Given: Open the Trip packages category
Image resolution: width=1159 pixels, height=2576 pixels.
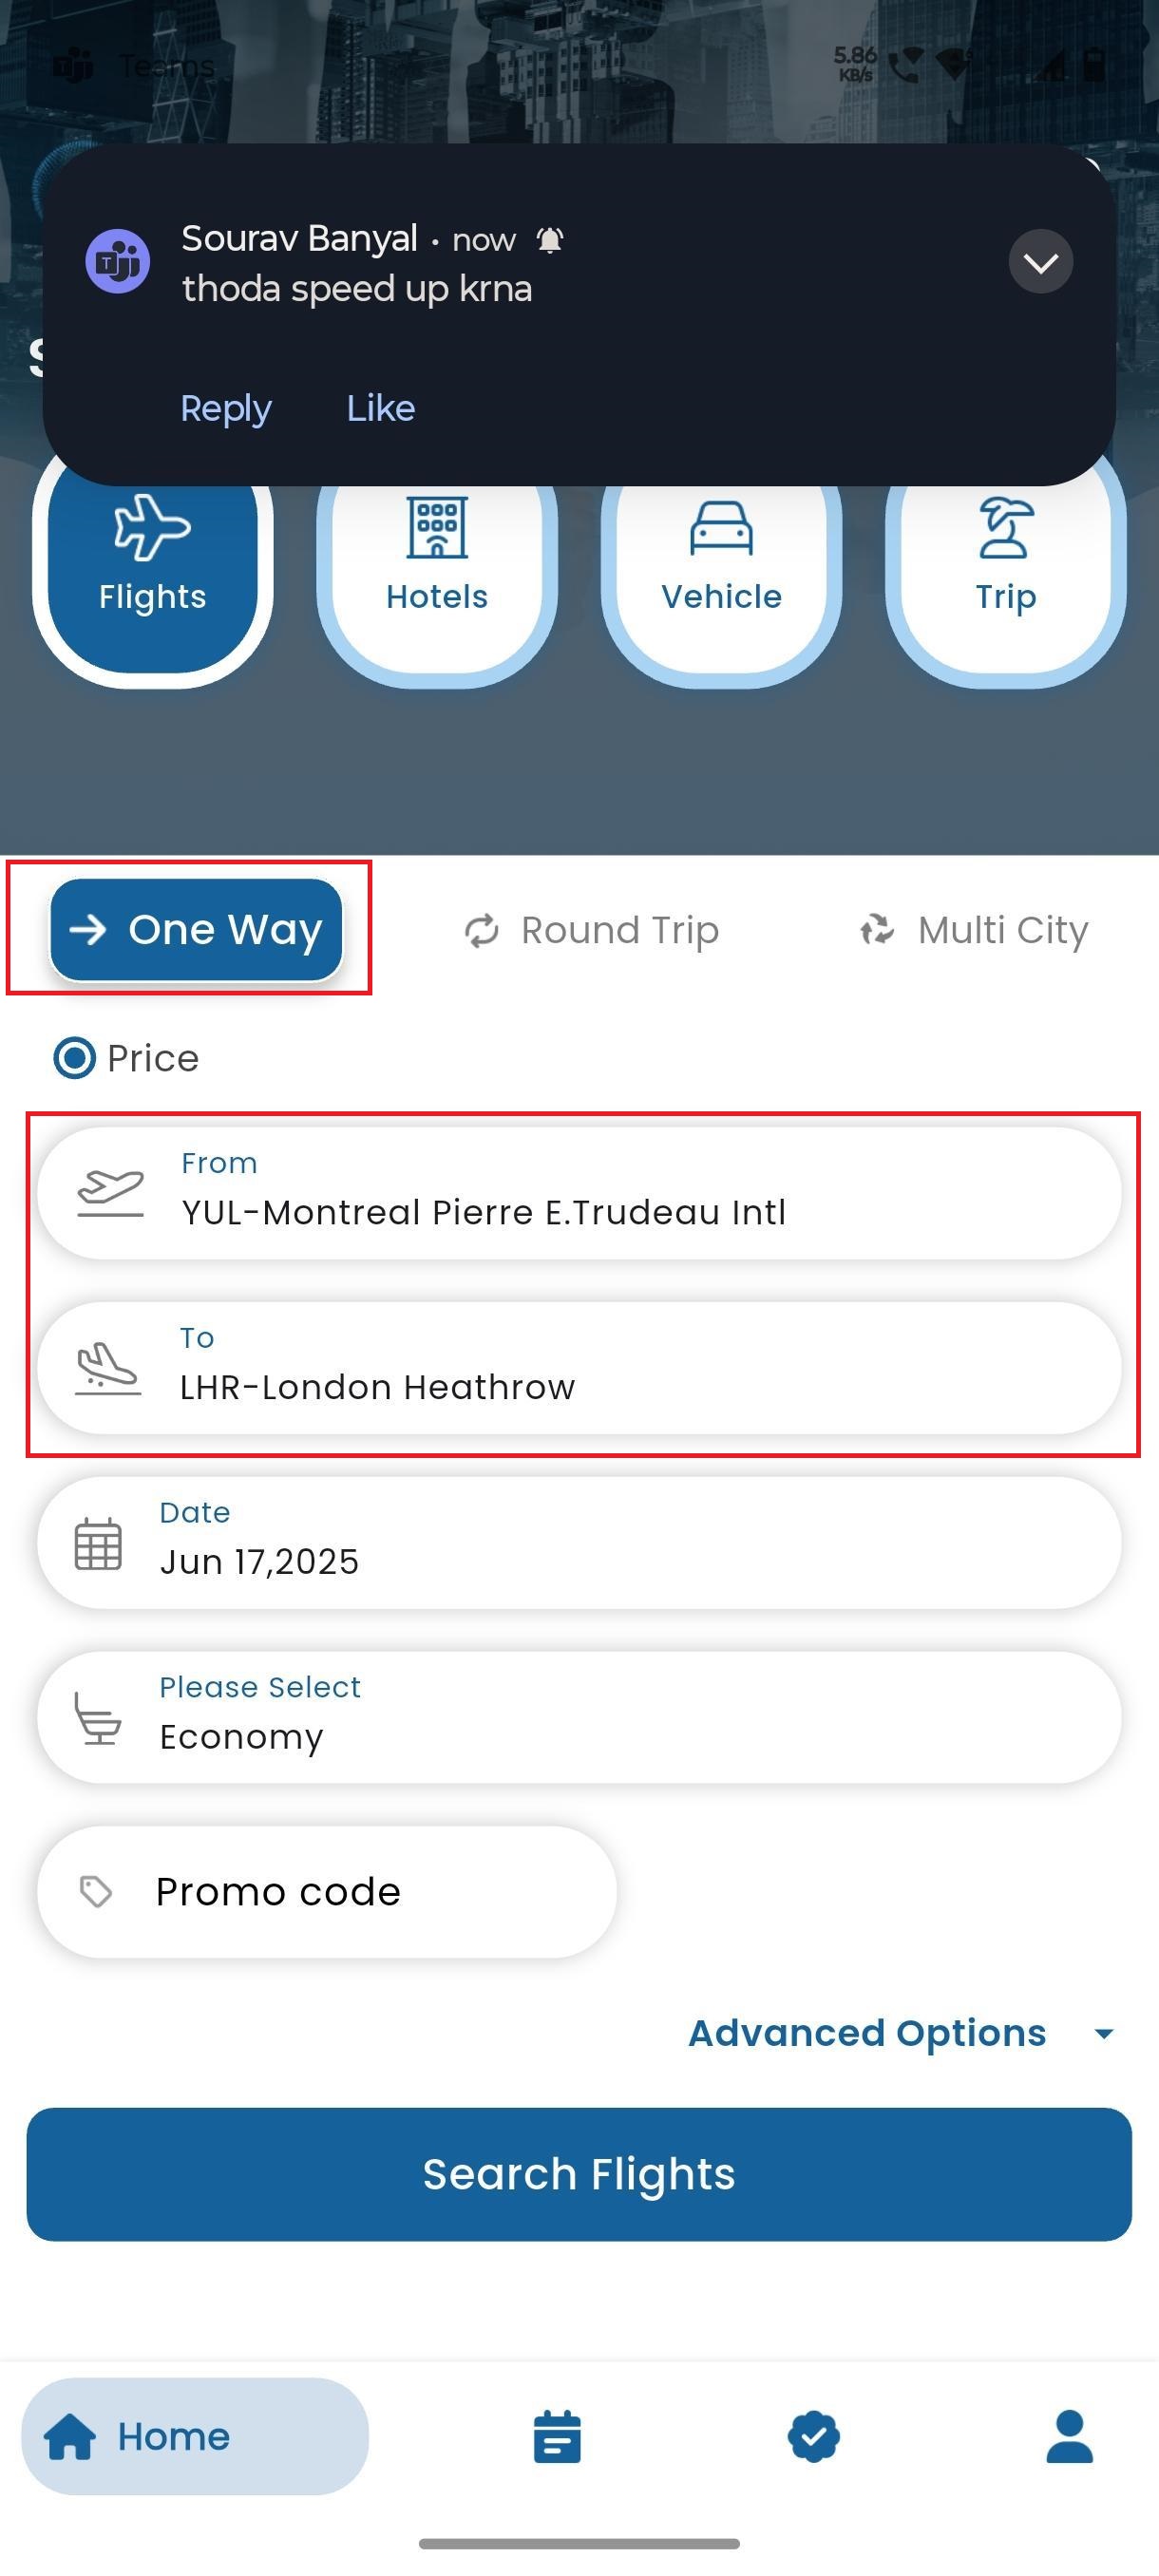Looking at the screenshot, I should (1005, 560).
